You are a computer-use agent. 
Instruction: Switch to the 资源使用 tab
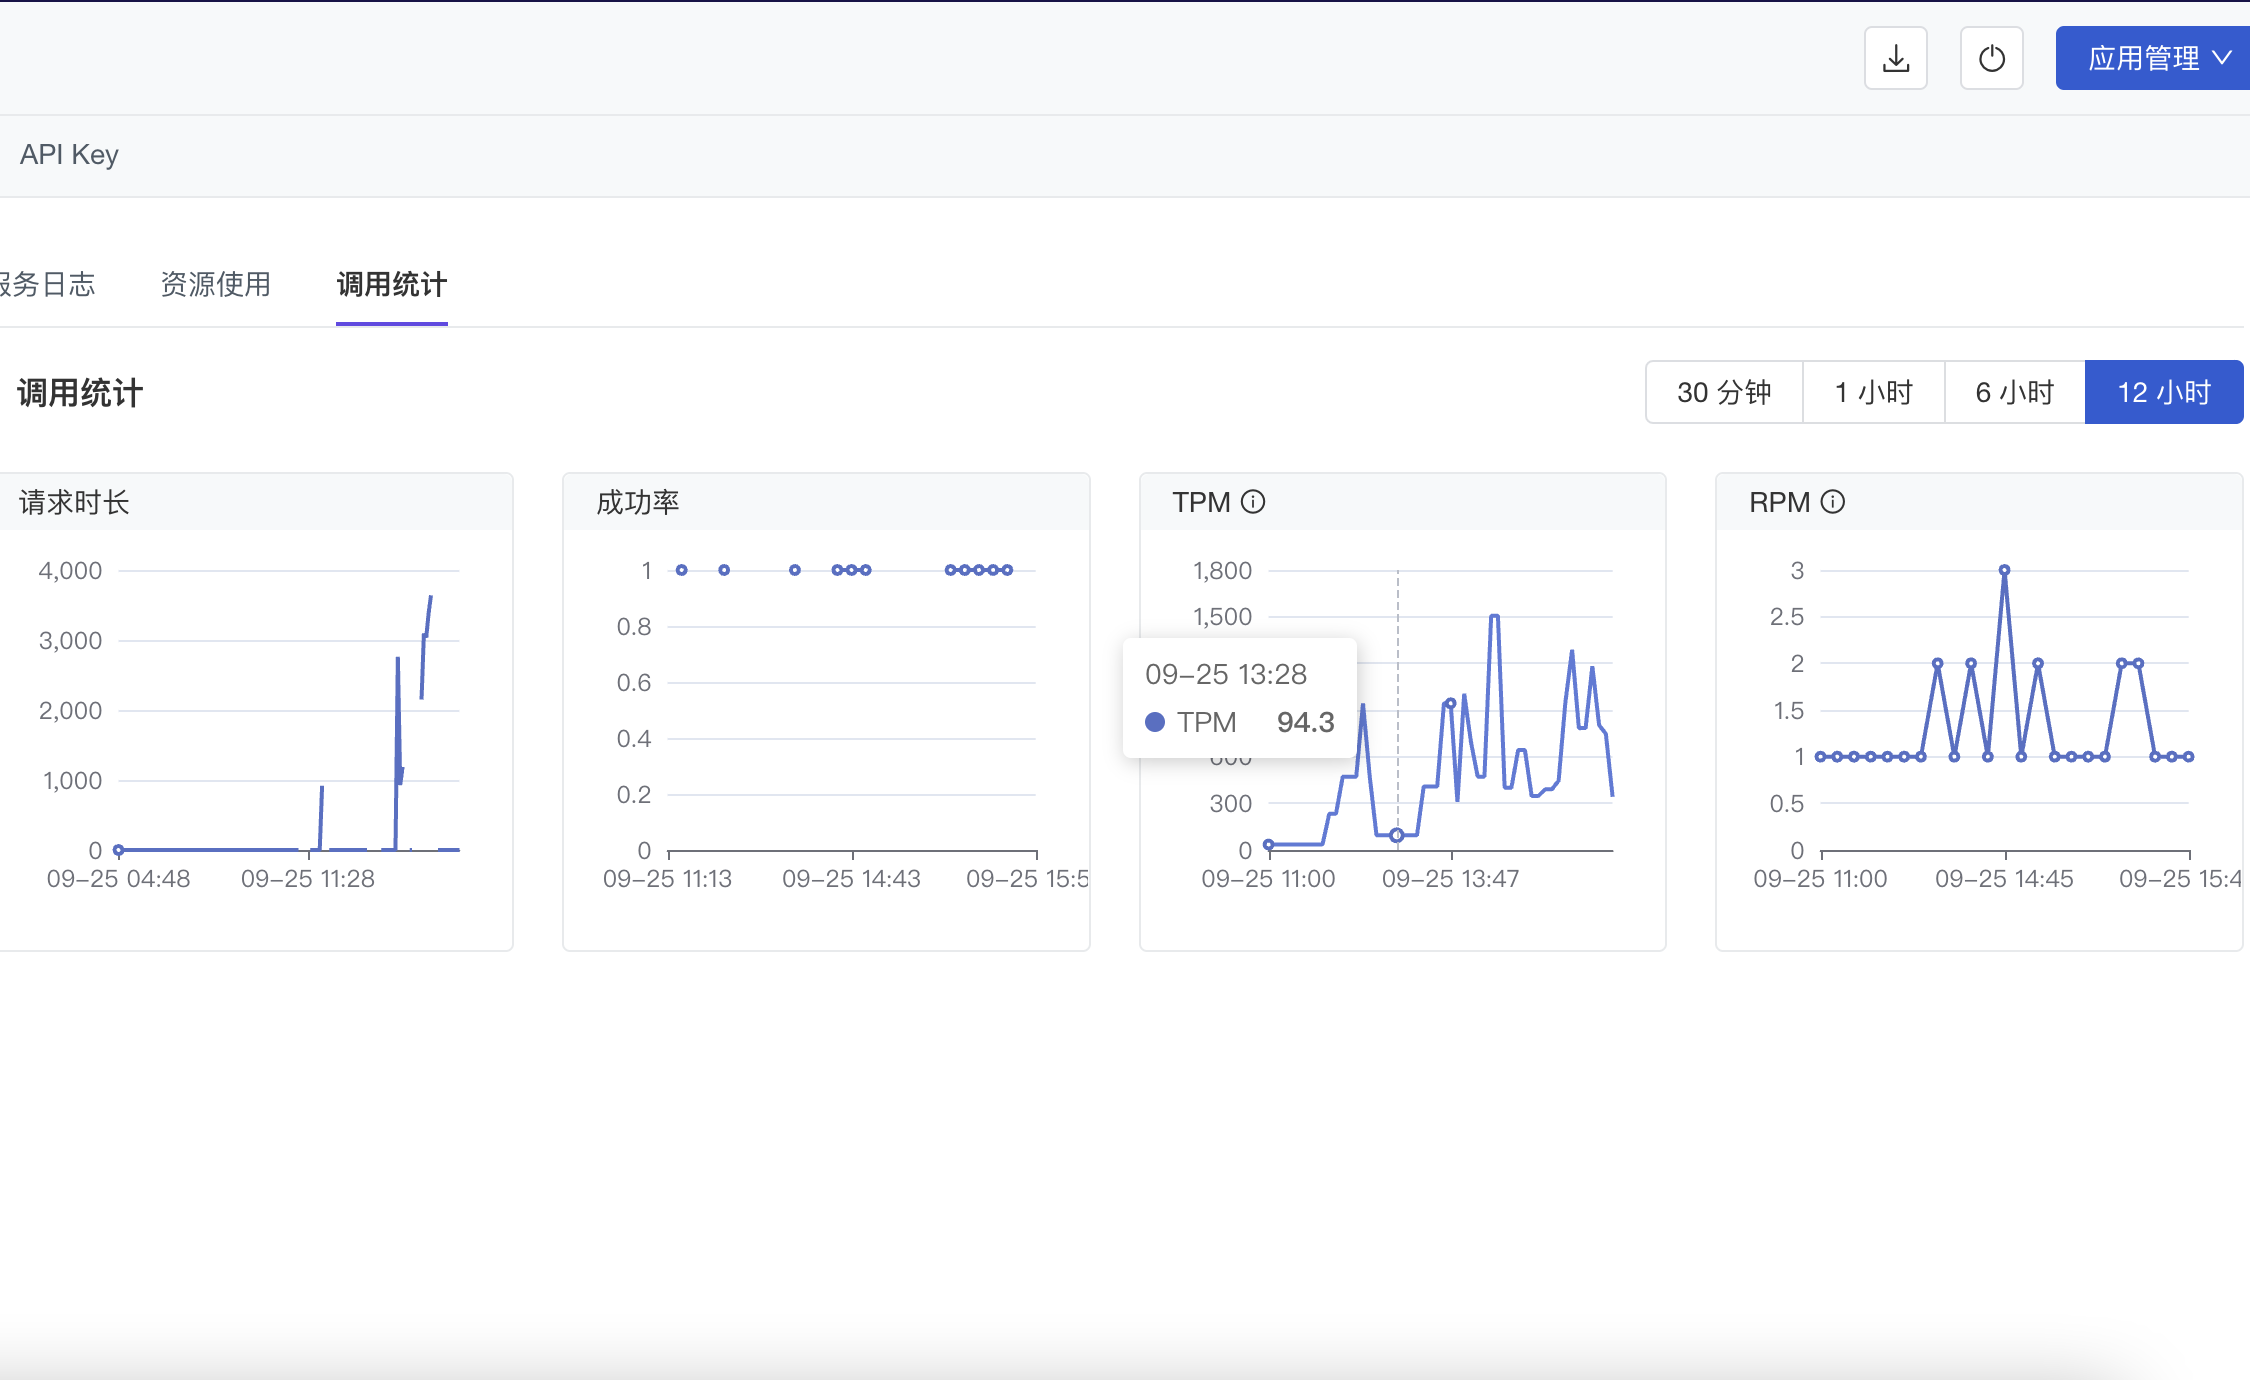pyautogui.click(x=216, y=285)
